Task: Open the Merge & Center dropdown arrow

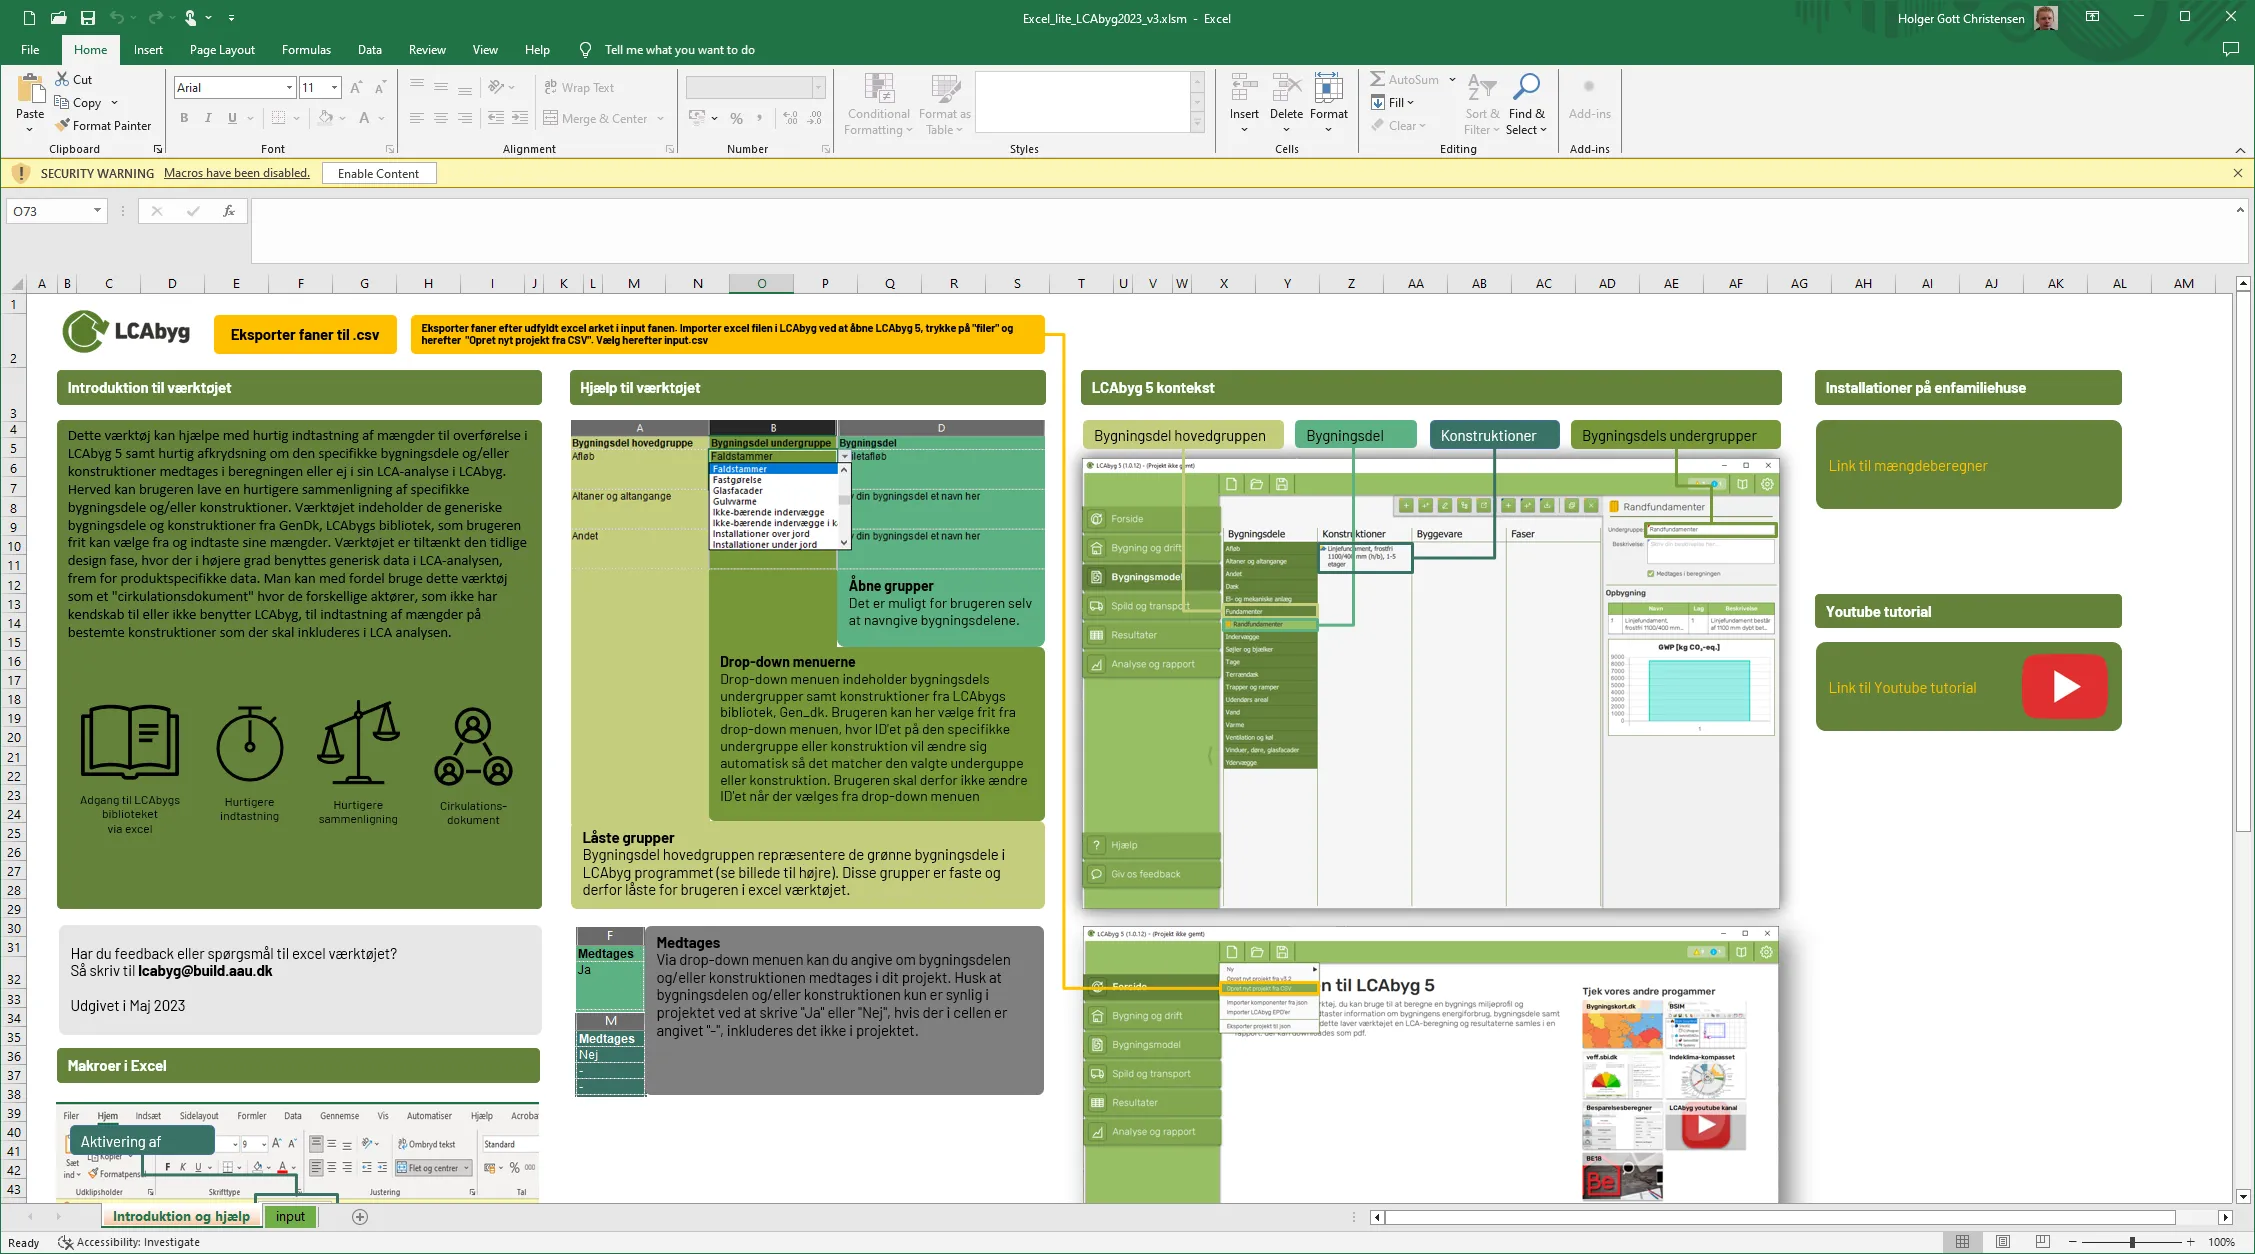Action: [x=661, y=118]
